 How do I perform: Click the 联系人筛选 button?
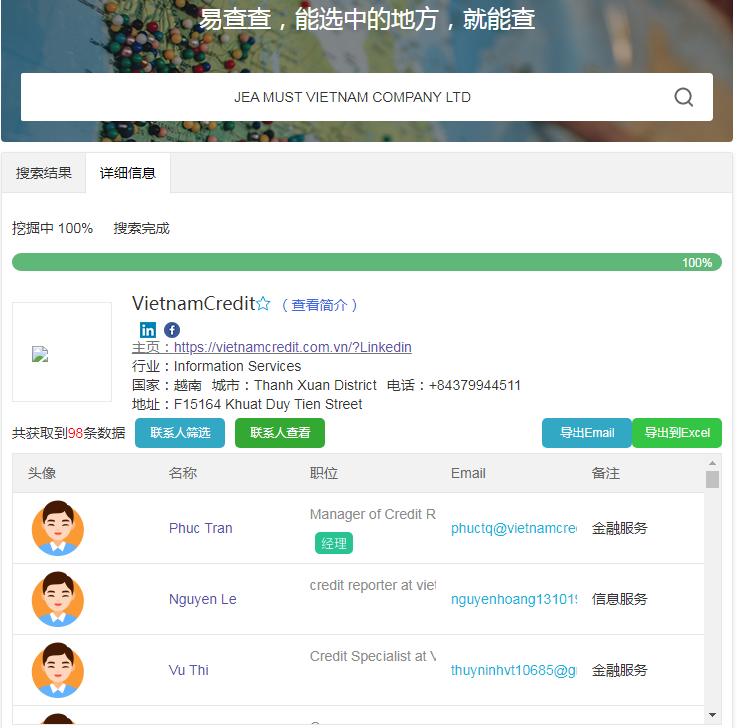tap(180, 432)
